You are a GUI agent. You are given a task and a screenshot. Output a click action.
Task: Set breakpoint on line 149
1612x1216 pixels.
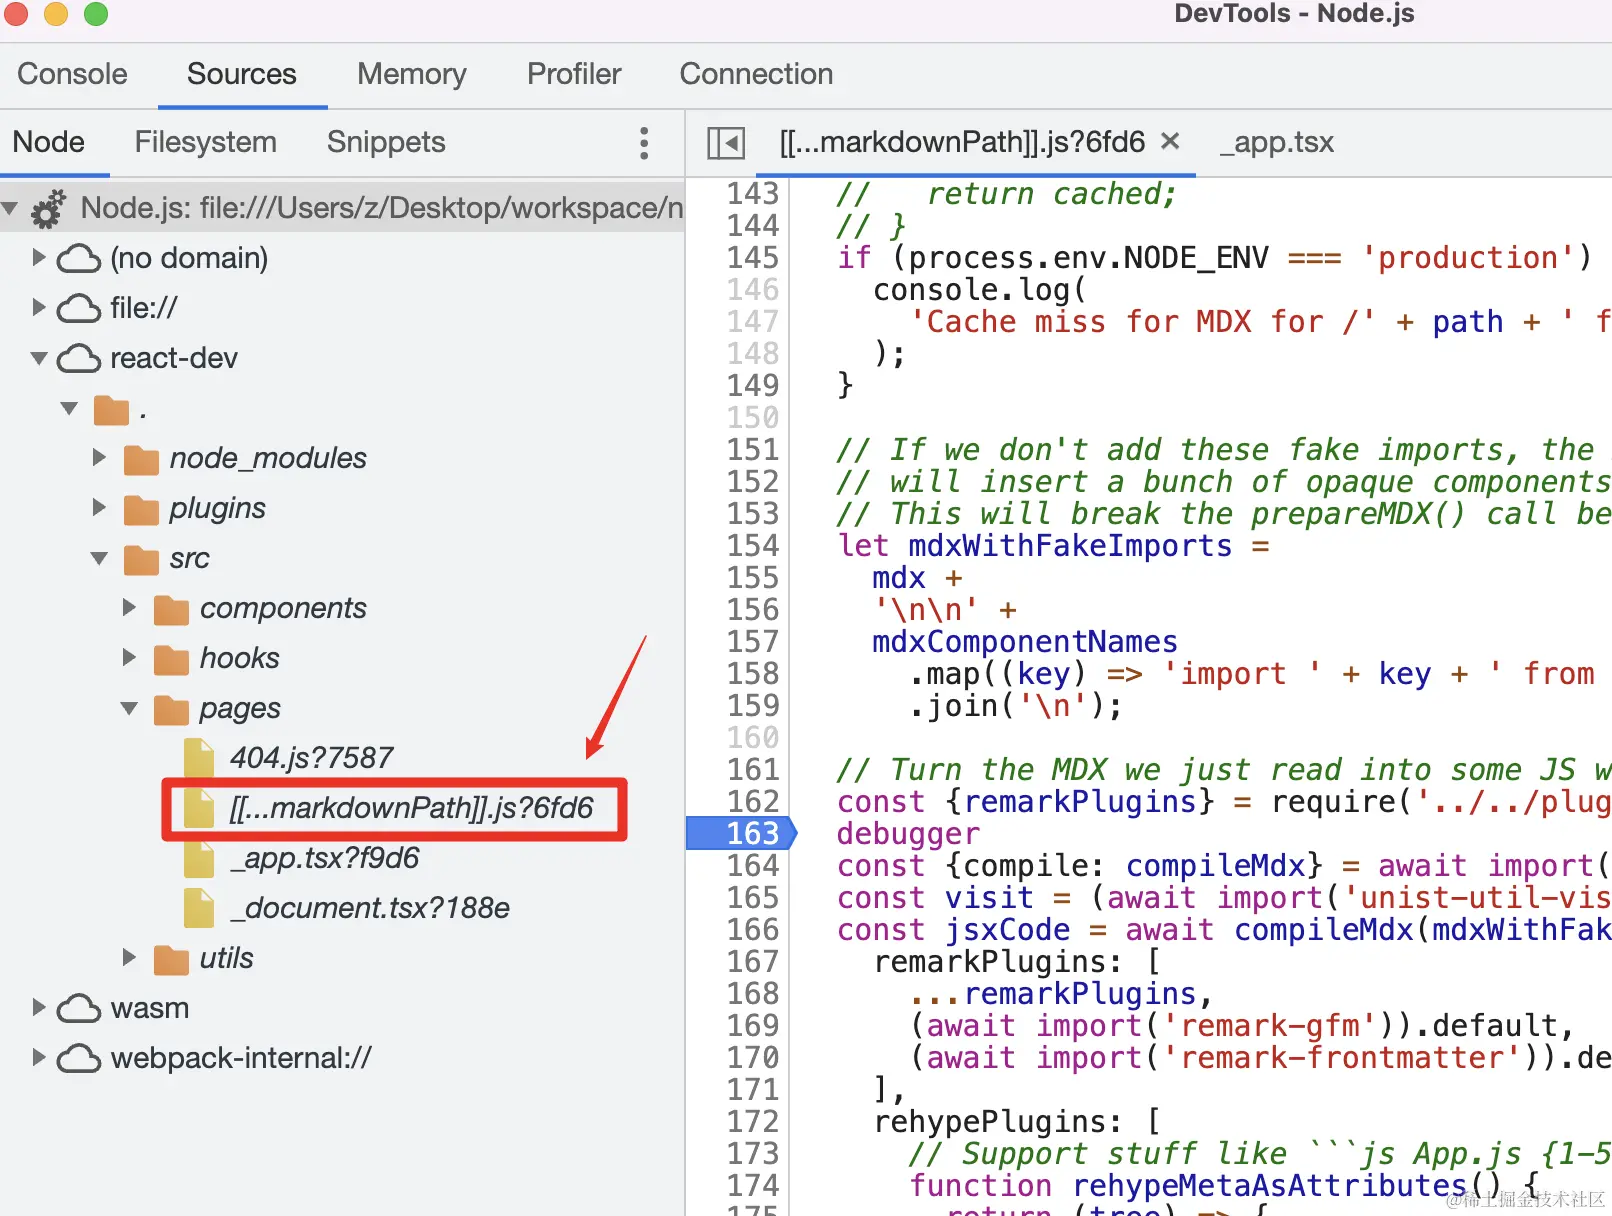pos(752,385)
